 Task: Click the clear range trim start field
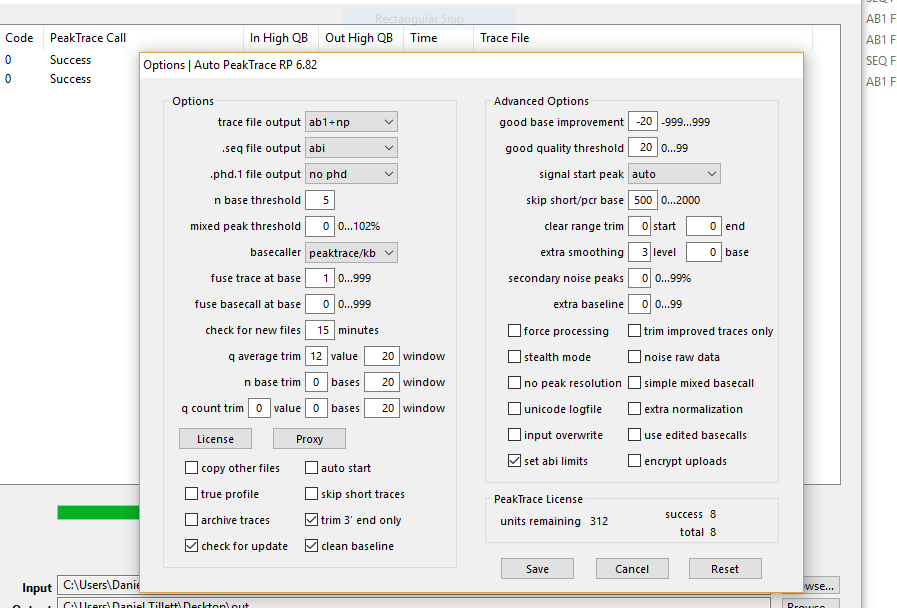(x=640, y=226)
